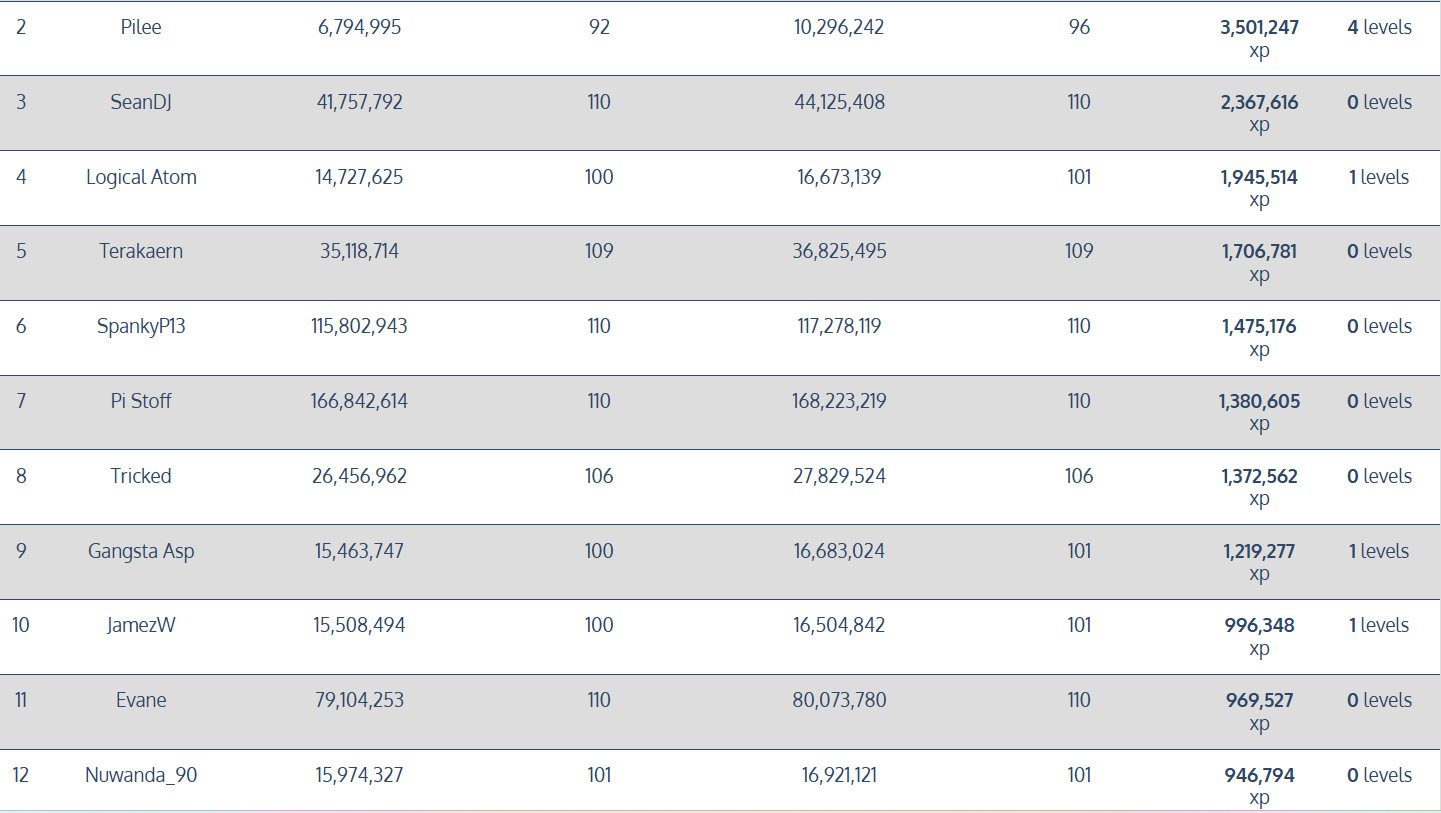Open Nuwanda_90's player profile
The image size is (1441, 813).
pyautogui.click(x=141, y=775)
